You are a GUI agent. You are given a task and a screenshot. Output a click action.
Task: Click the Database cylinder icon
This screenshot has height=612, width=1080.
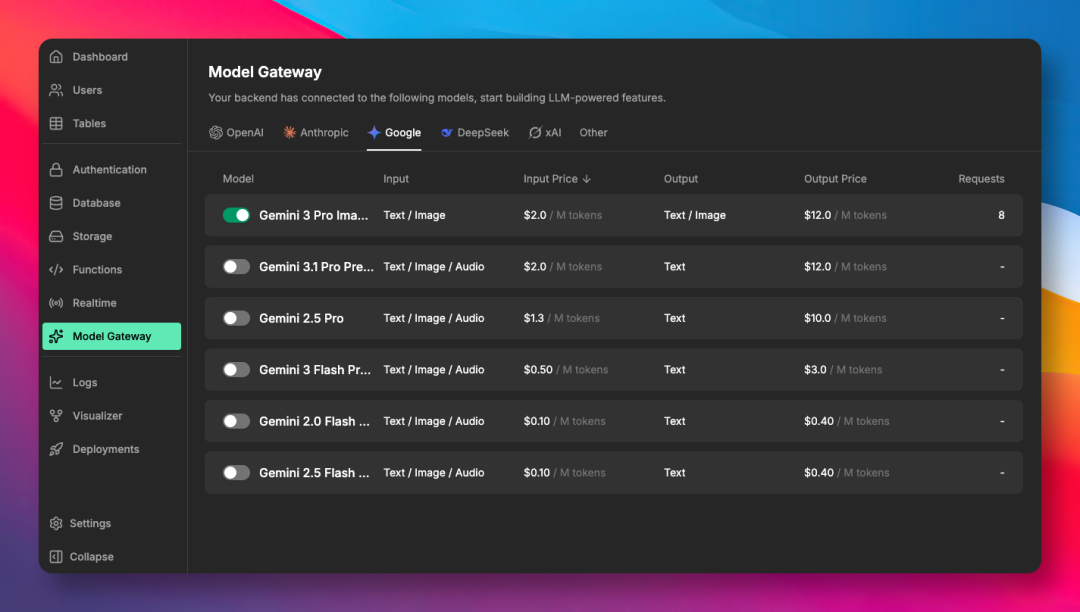click(56, 203)
